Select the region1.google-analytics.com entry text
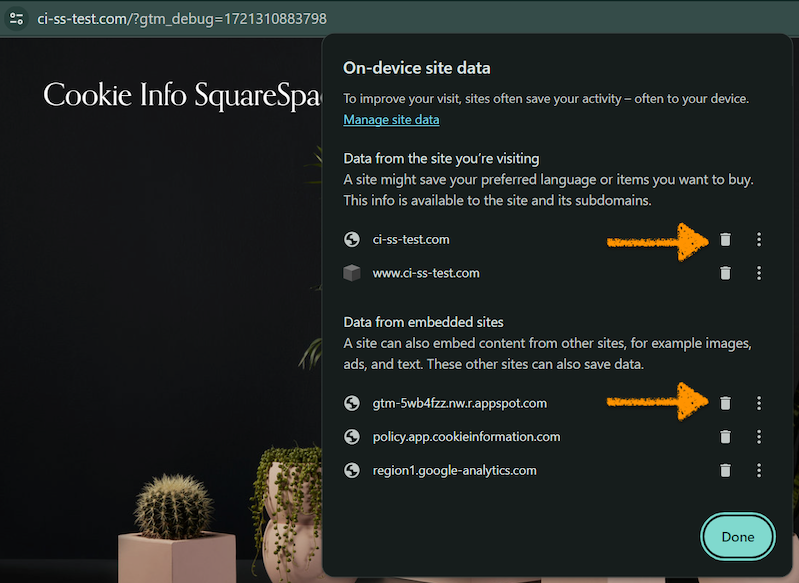Image resolution: width=799 pixels, height=583 pixels. (x=455, y=470)
